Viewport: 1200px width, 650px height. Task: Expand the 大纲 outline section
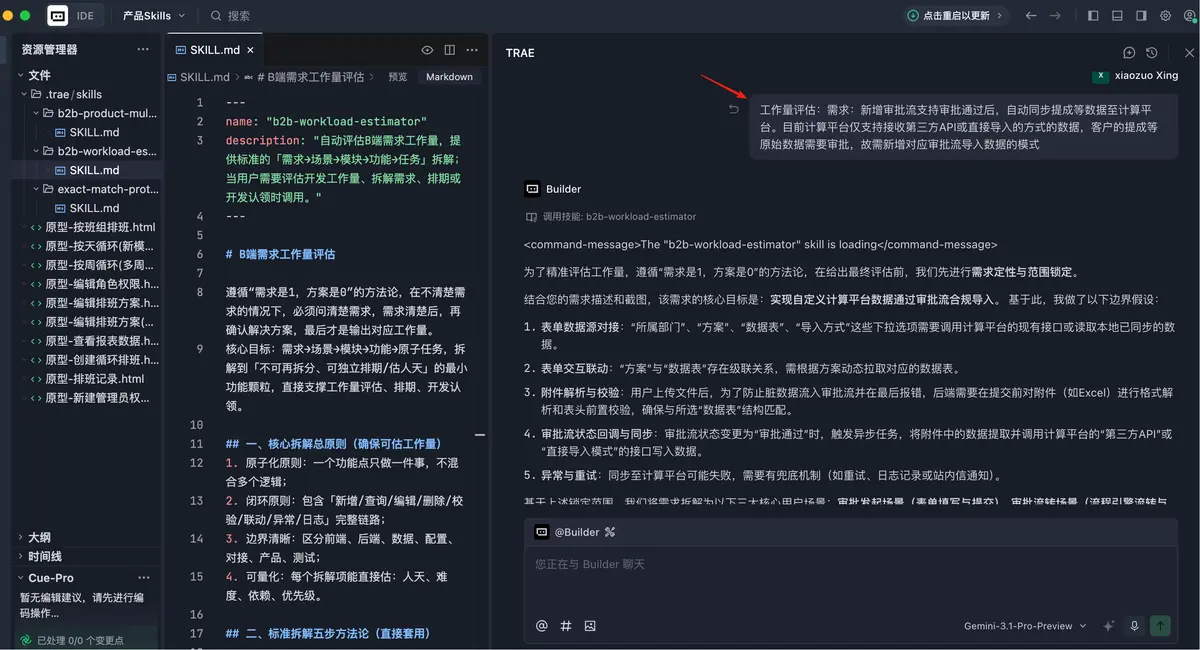pos(40,537)
